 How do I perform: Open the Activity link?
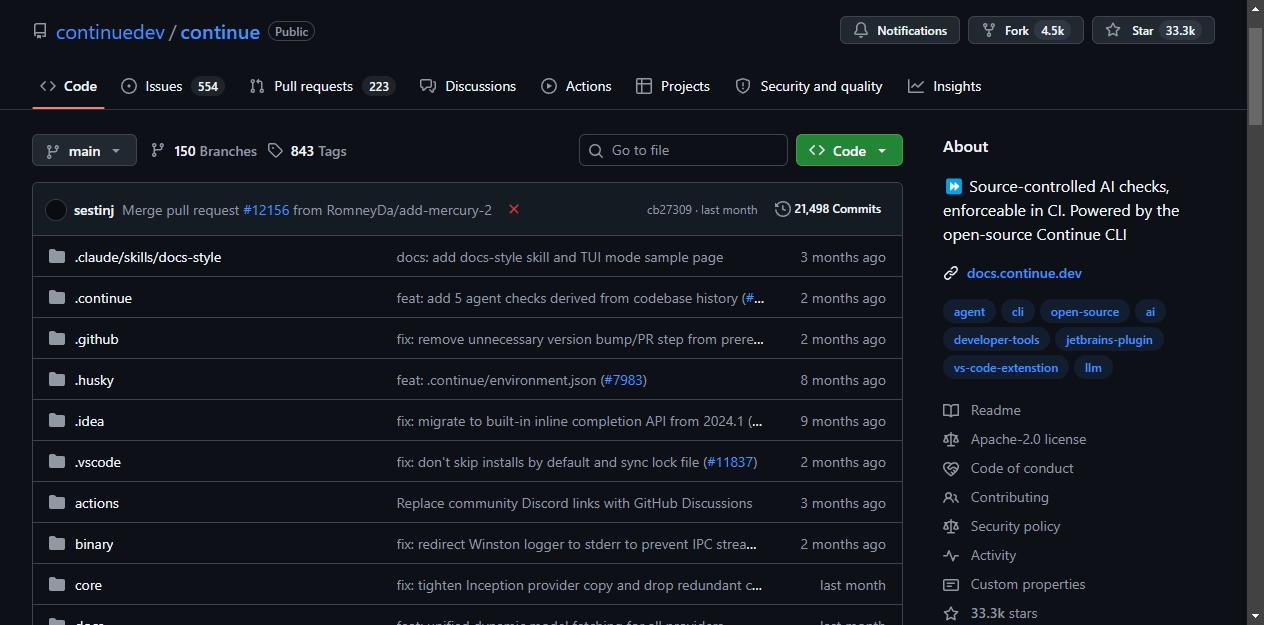tap(980, 555)
